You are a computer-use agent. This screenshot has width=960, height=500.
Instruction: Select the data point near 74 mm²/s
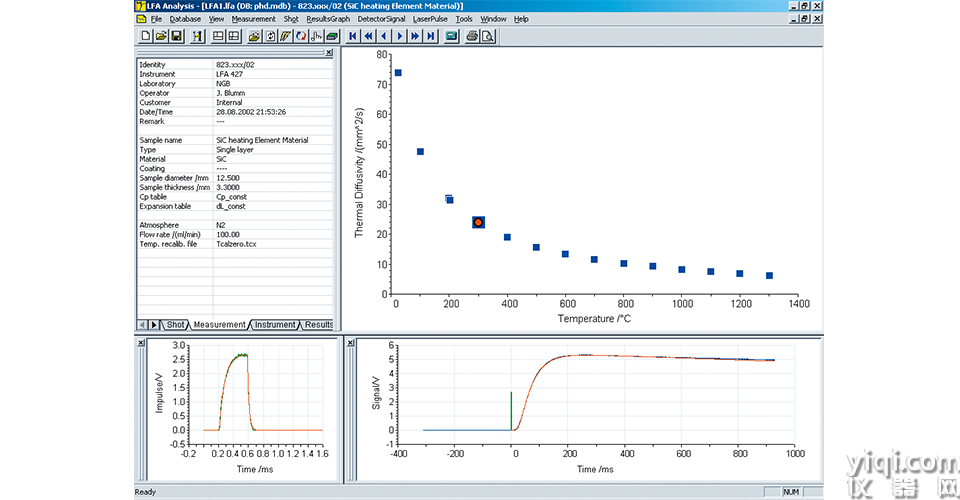[x=398, y=73]
